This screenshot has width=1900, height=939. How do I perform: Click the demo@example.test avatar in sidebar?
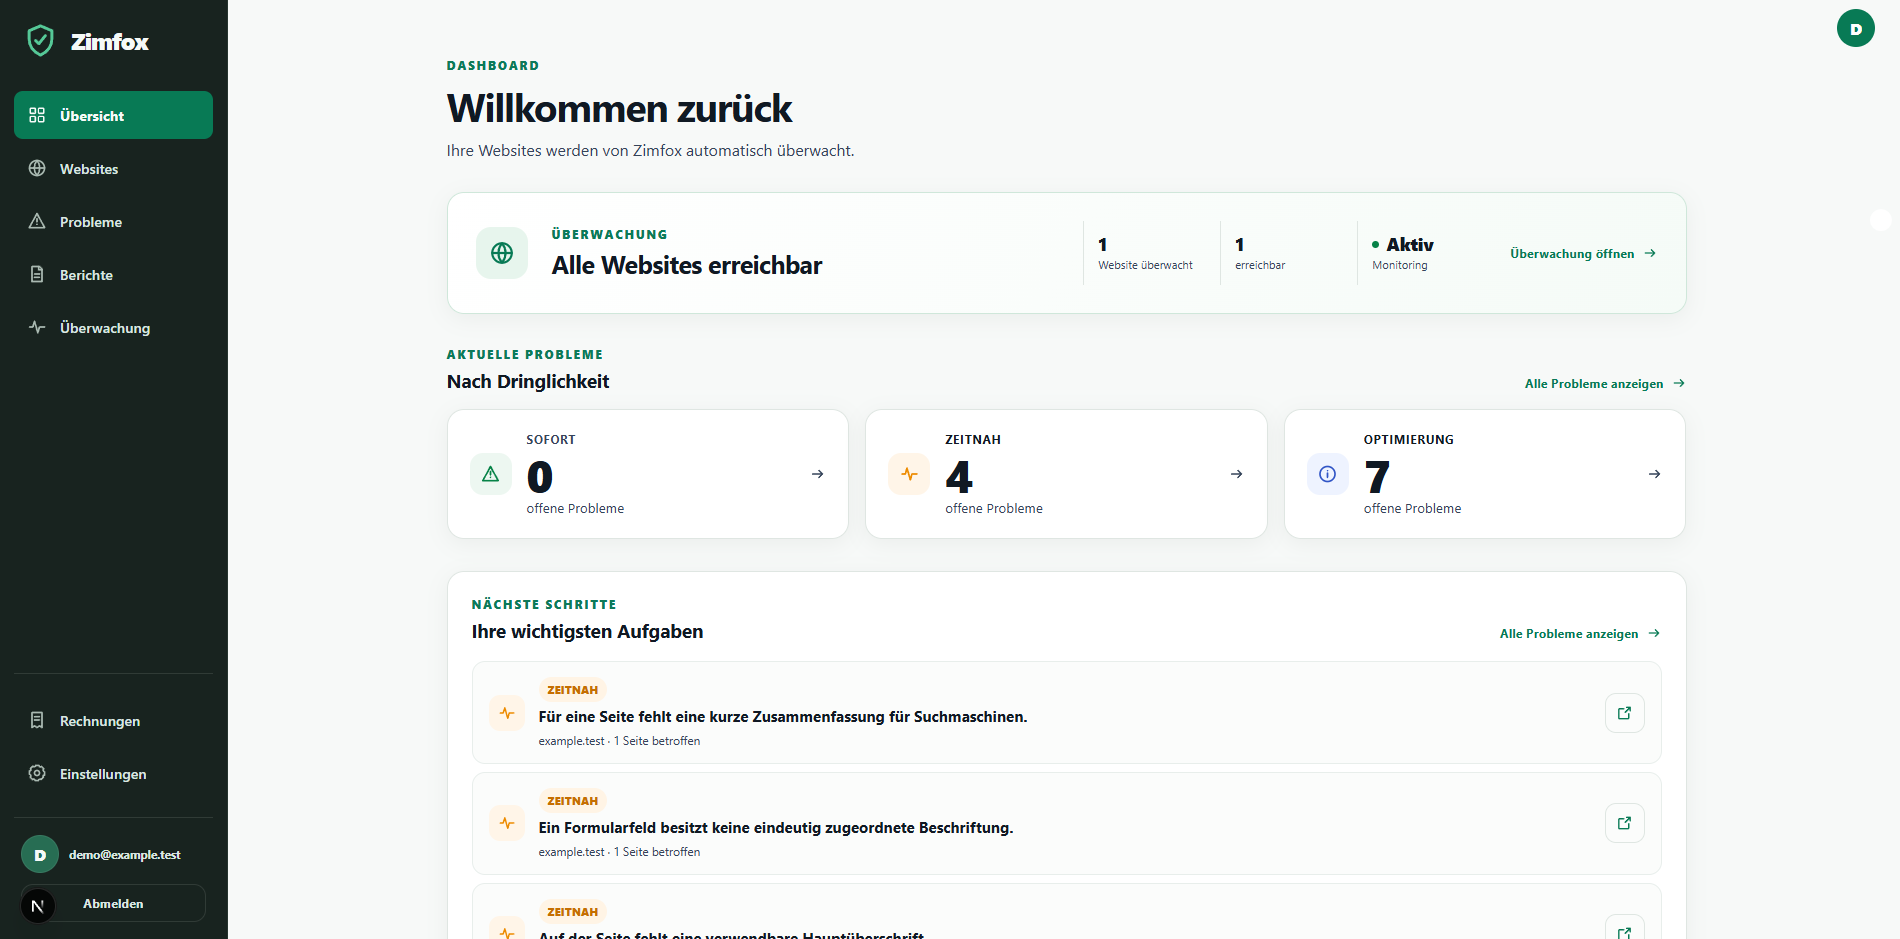click(40, 854)
